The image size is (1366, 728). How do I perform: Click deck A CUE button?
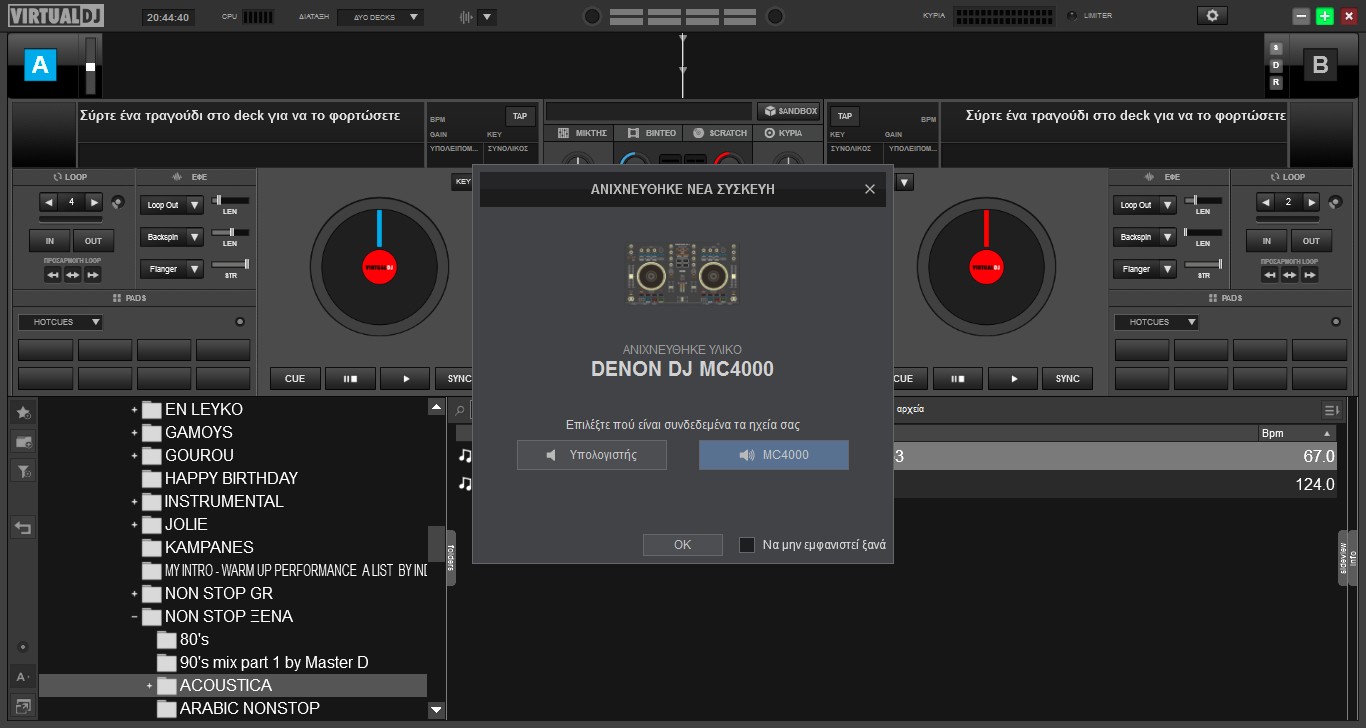[296, 379]
